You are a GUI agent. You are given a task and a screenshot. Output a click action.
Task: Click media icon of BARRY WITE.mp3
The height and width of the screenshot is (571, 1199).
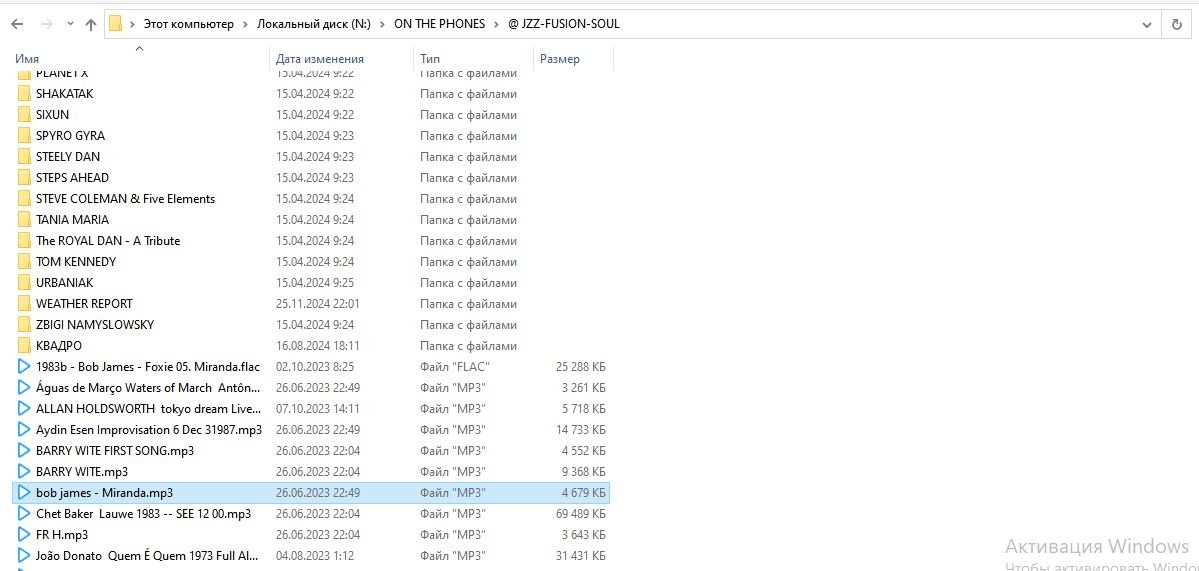24,472
